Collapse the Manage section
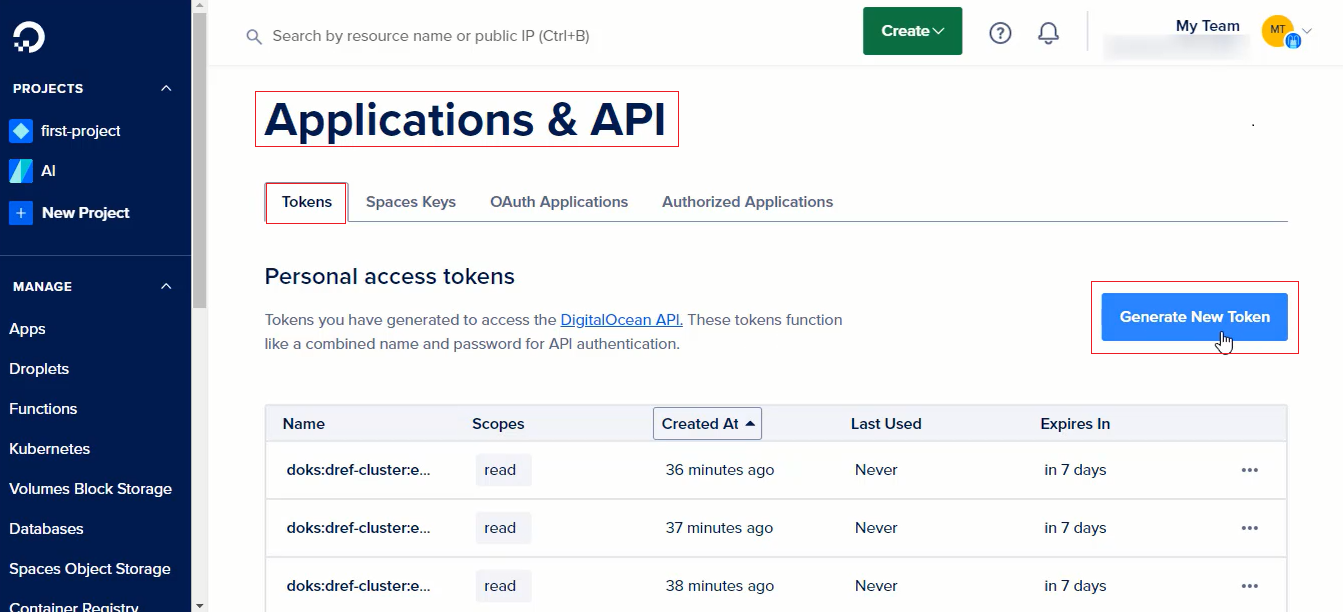 pos(166,287)
